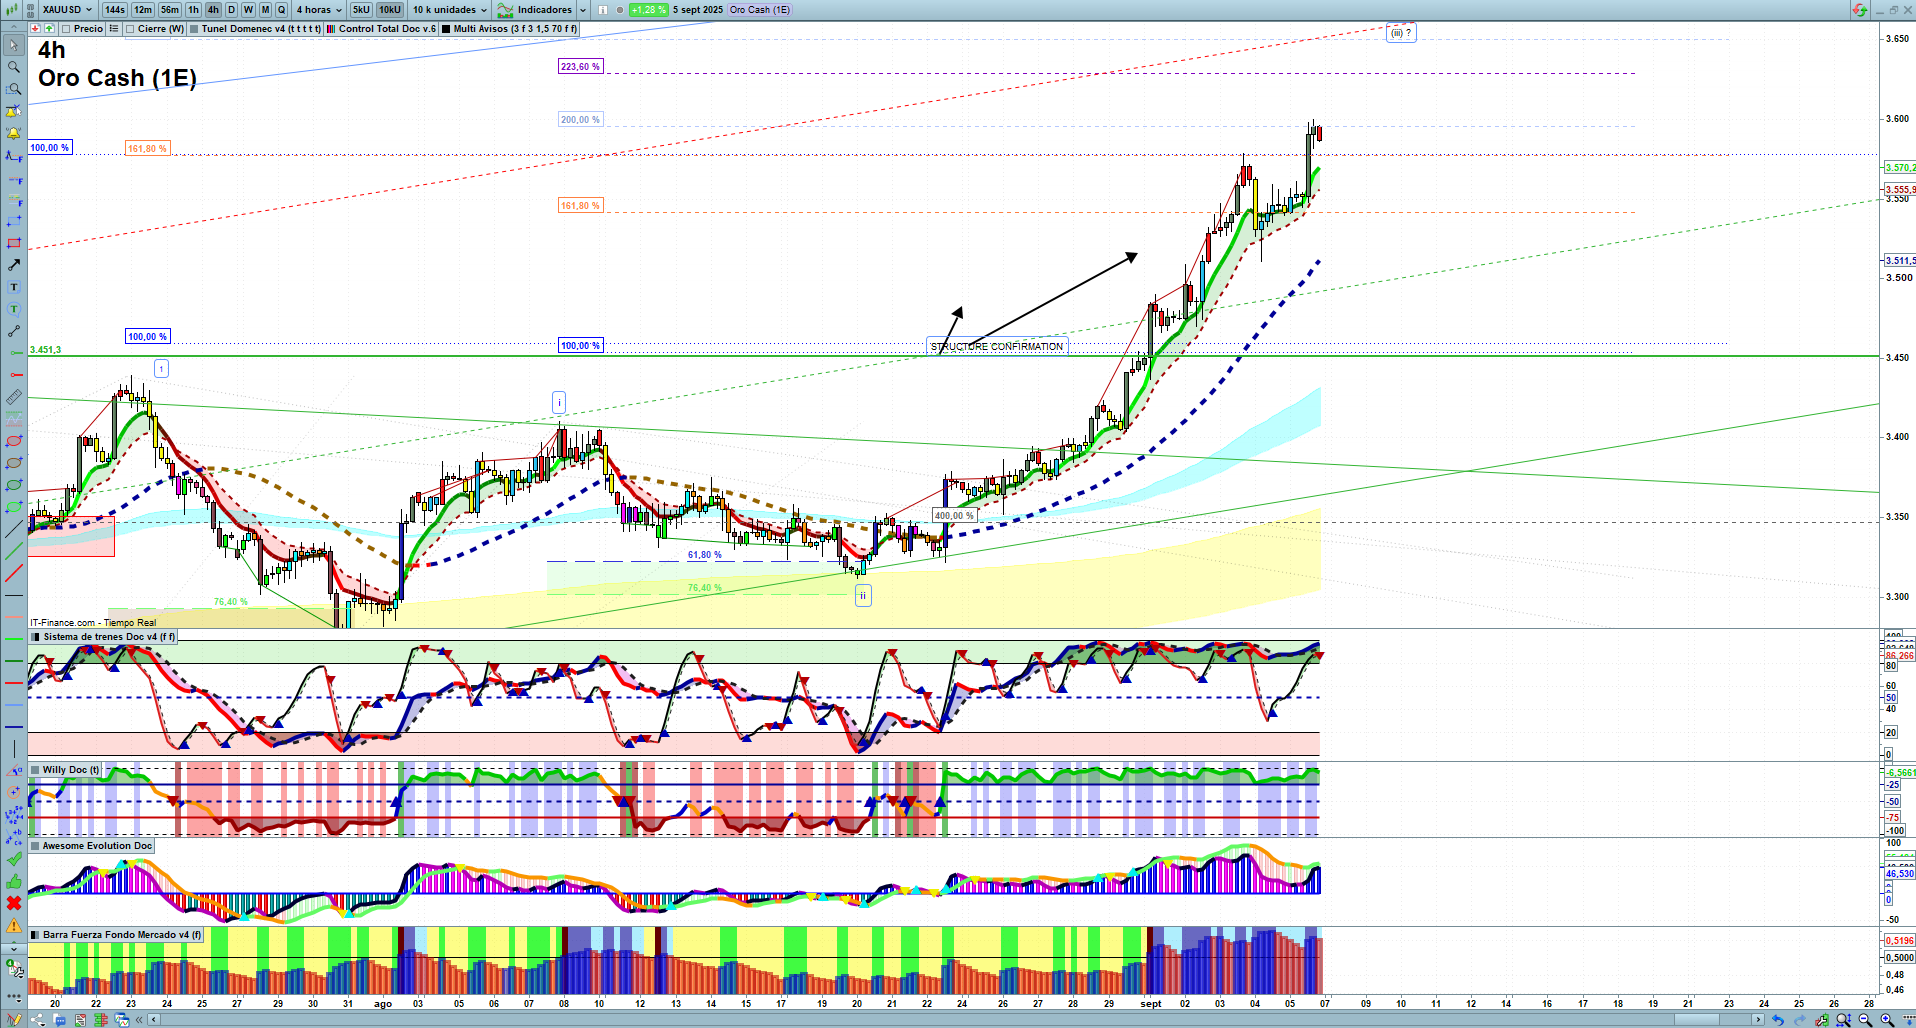Open the 10 k unidades dropdown
This screenshot has height=1028, width=1916.
tap(450, 10)
